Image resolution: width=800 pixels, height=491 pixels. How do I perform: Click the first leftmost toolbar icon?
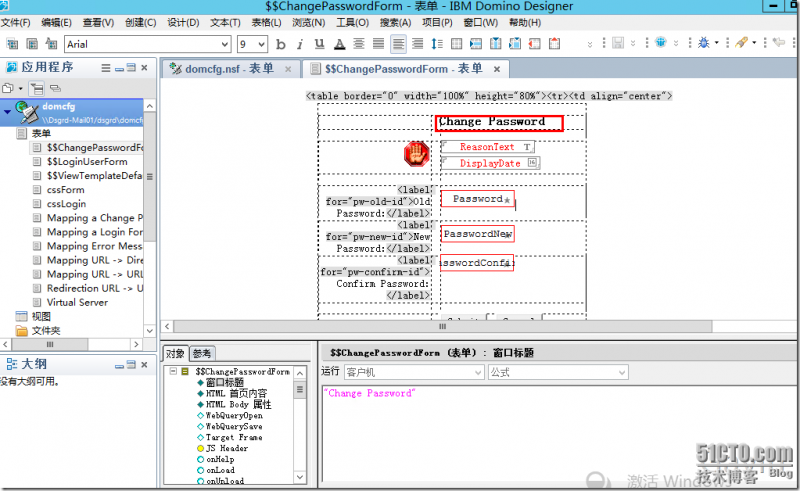[x=12, y=44]
